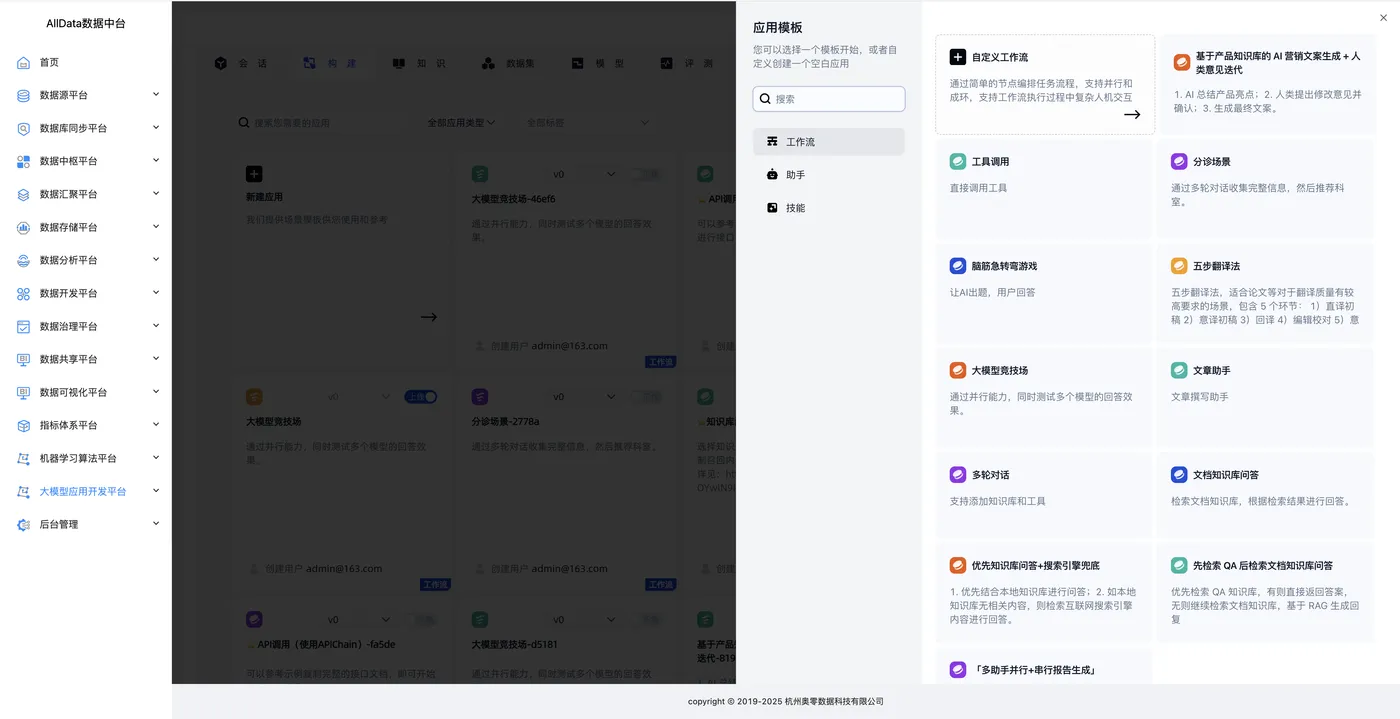
Task: Click the 数据源平台 database icon
Action: [23, 95]
